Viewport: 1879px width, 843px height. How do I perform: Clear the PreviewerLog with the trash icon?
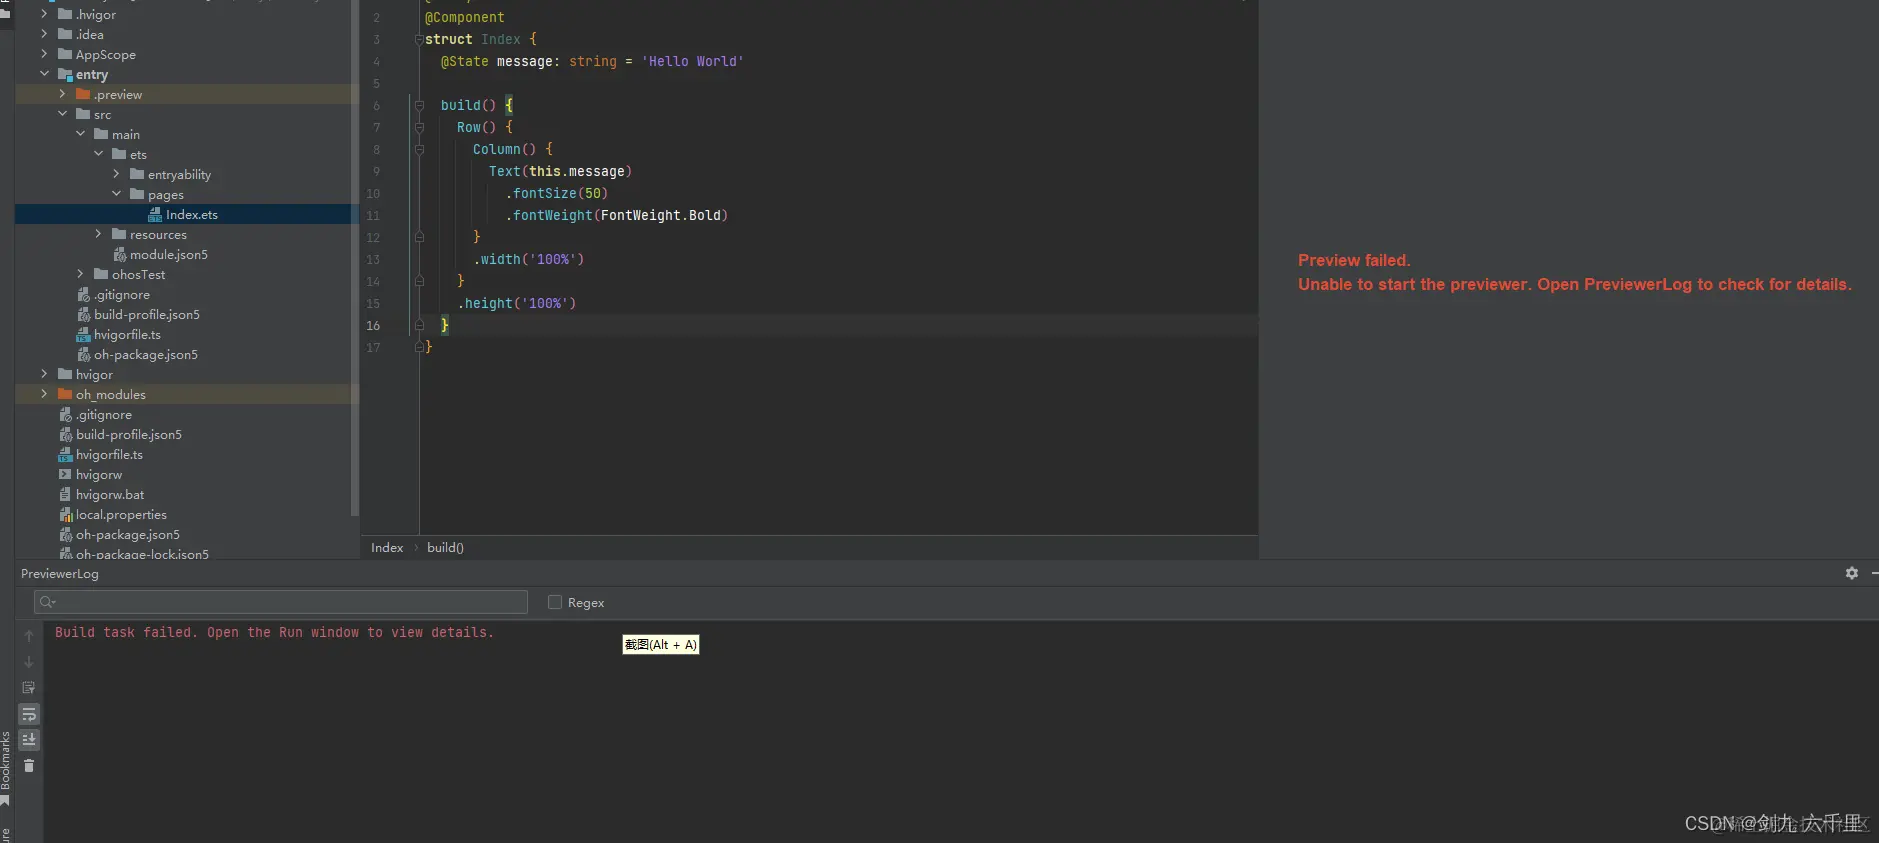click(29, 766)
